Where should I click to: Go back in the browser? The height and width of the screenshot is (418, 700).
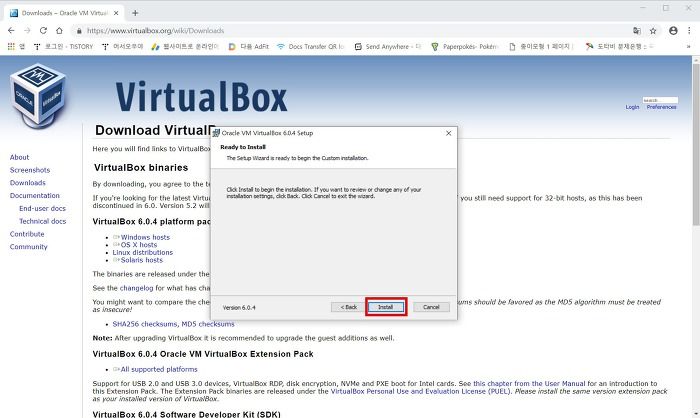[11, 30]
